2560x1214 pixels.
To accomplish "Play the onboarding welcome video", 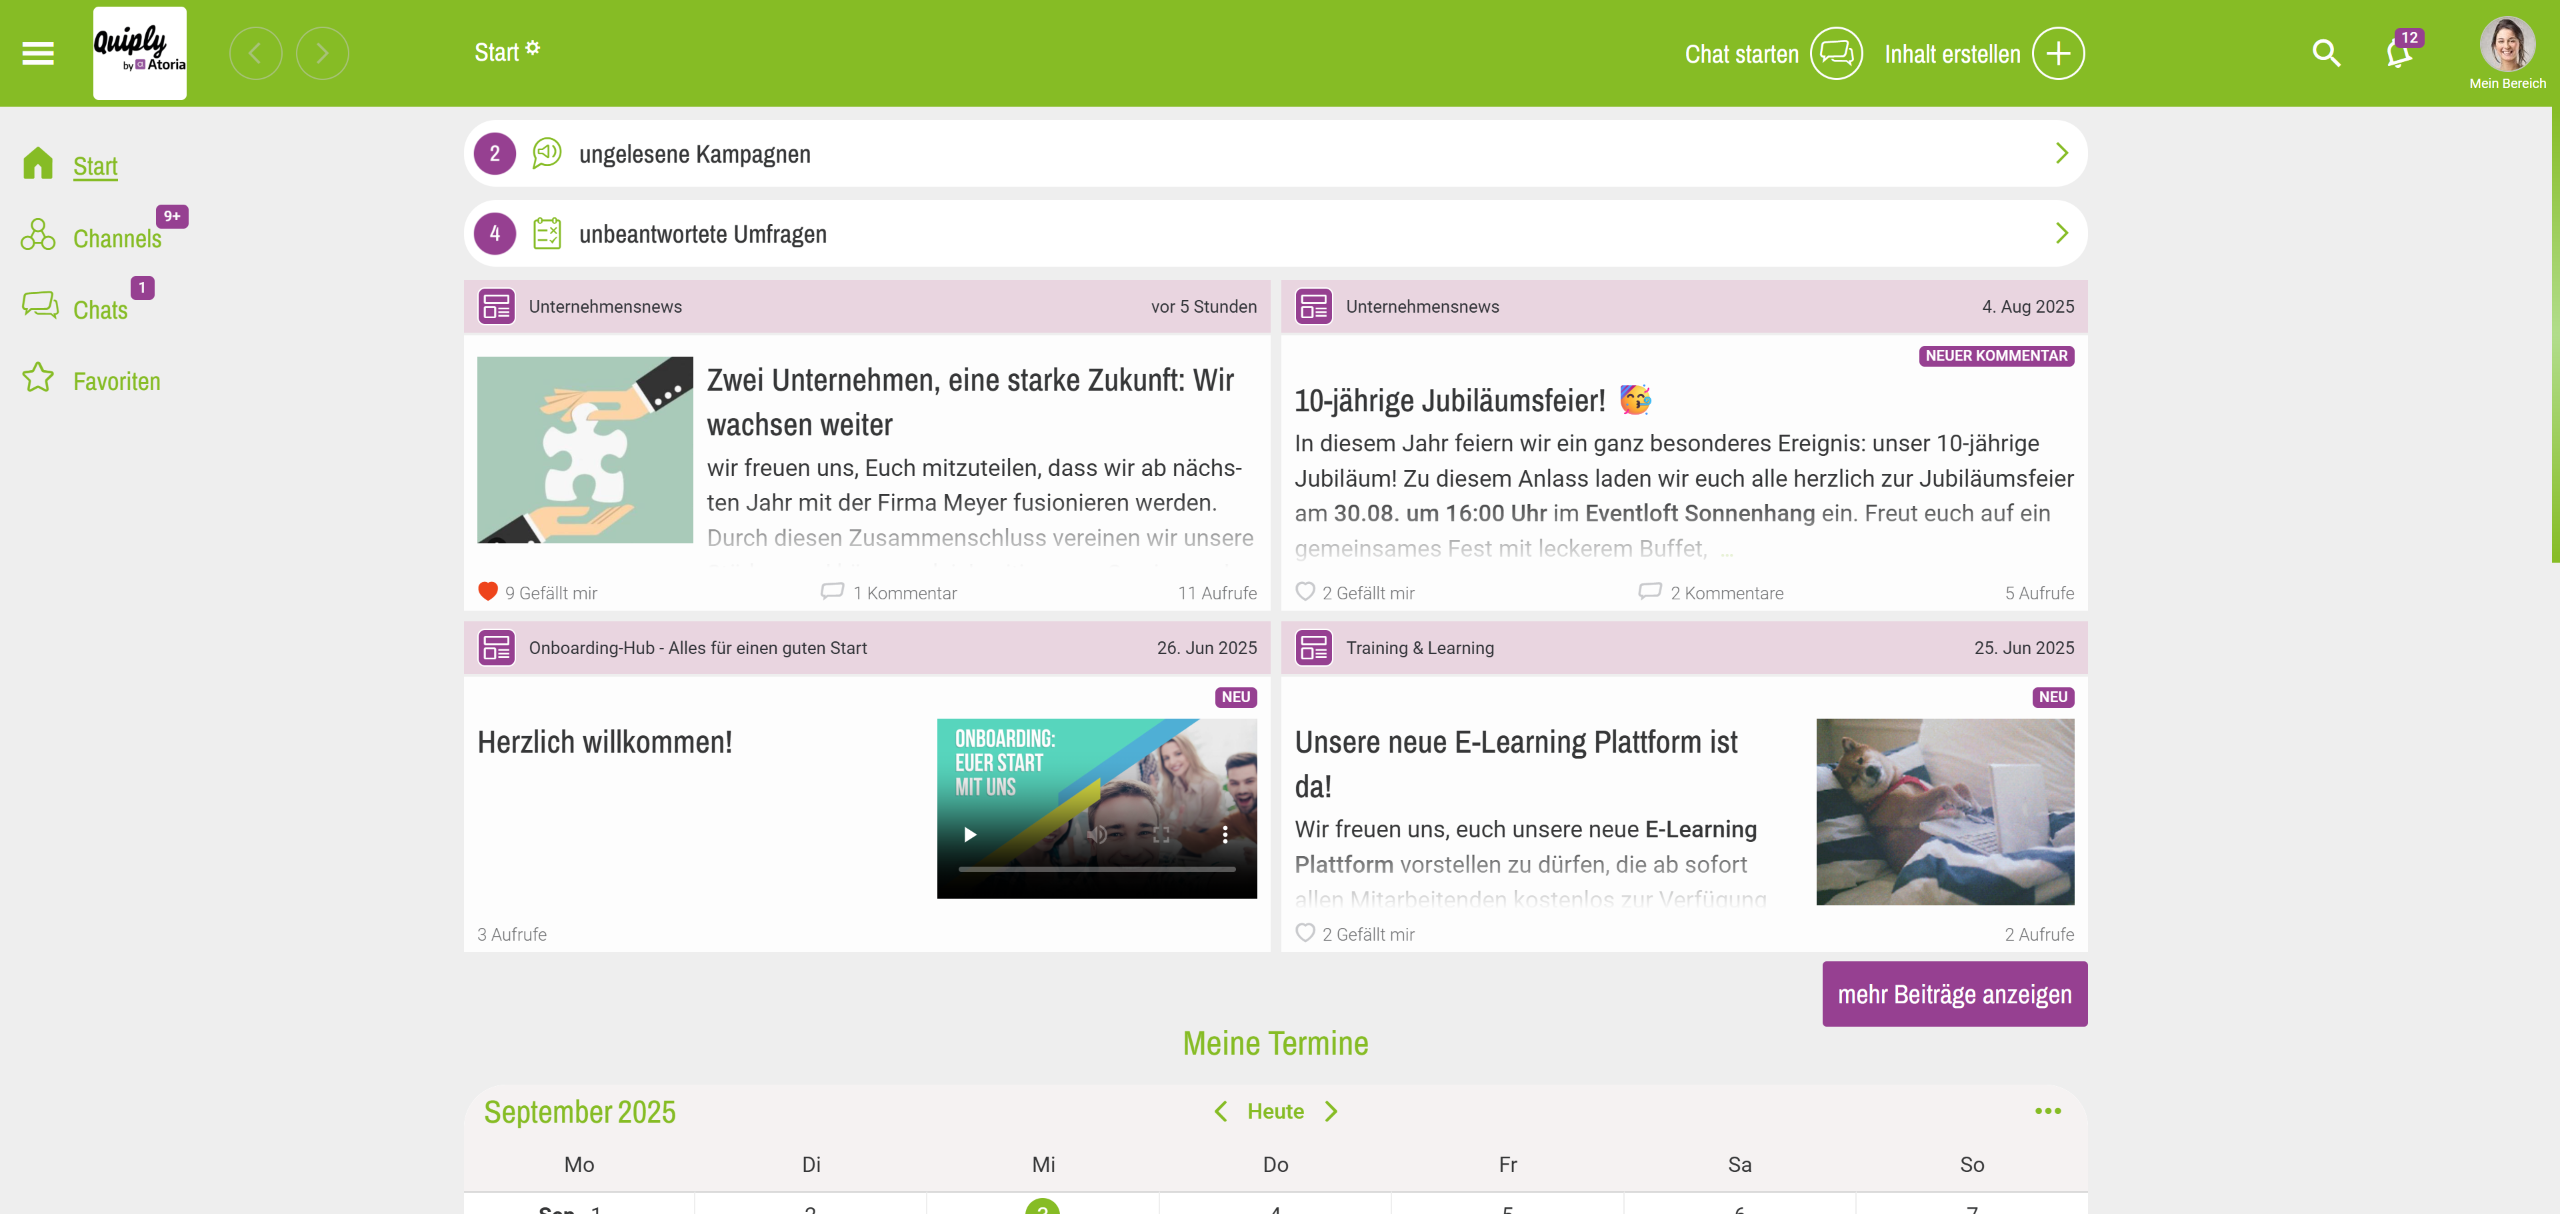I will coord(969,834).
